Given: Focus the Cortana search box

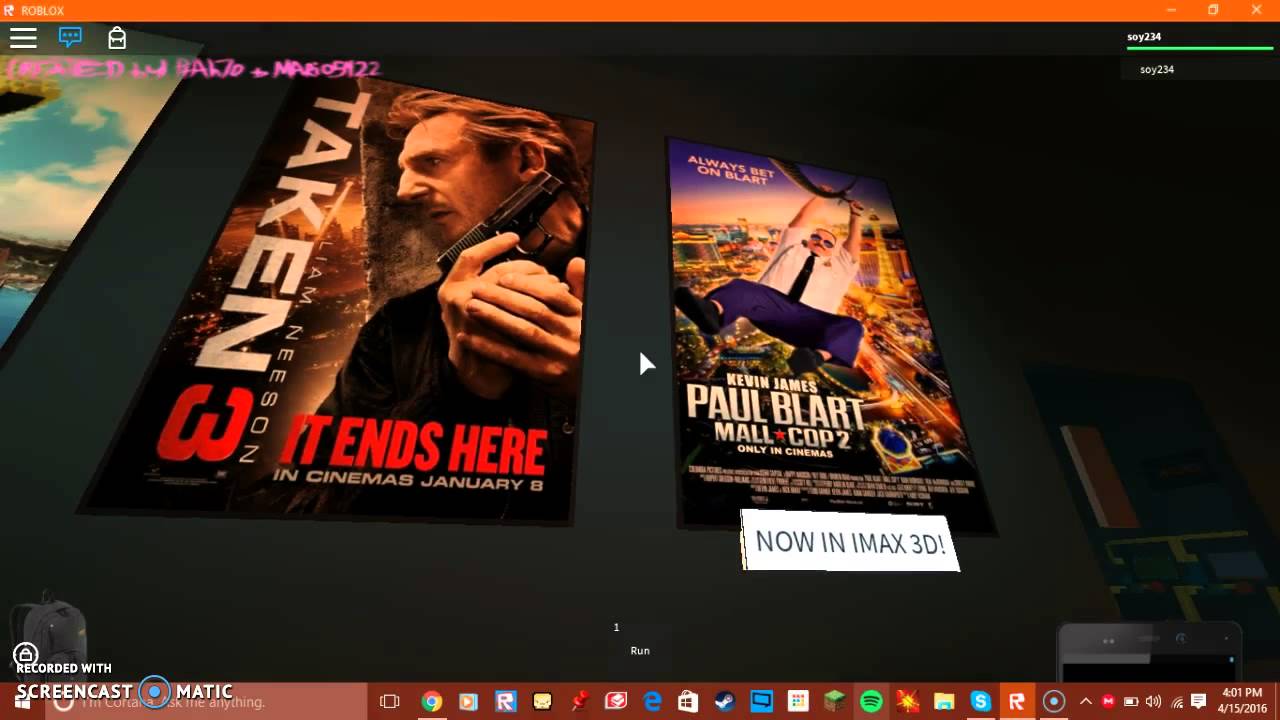Looking at the screenshot, I should coord(205,701).
